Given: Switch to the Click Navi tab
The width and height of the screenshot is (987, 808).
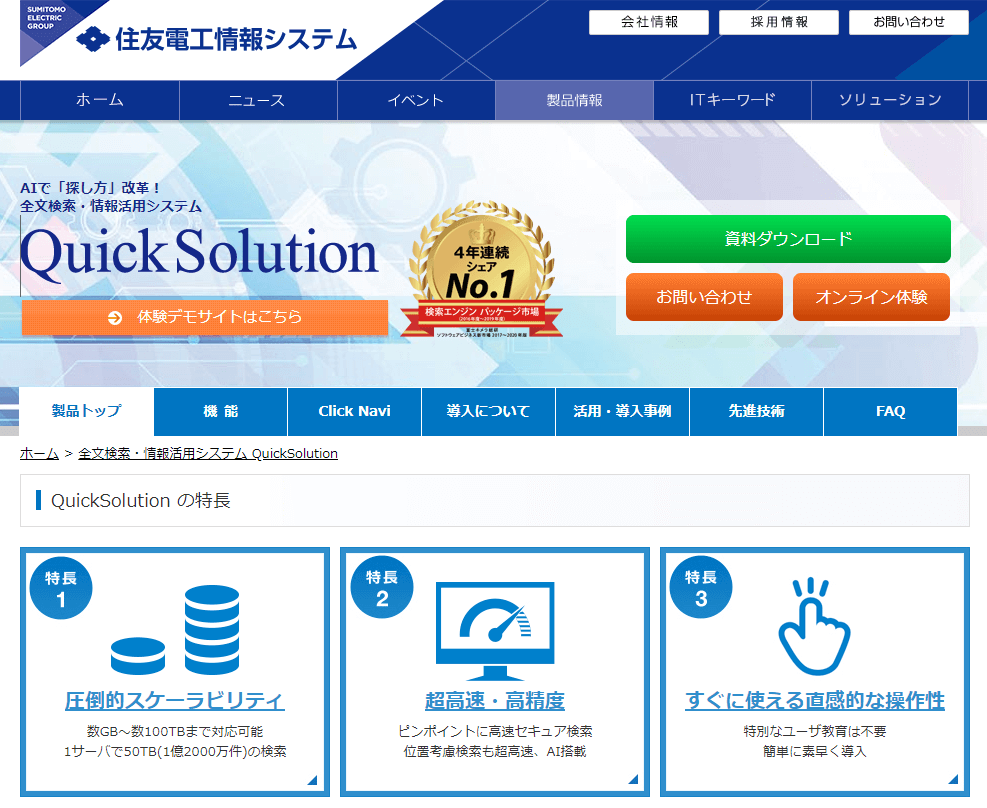Looking at the screenshot, I should 354,412.
